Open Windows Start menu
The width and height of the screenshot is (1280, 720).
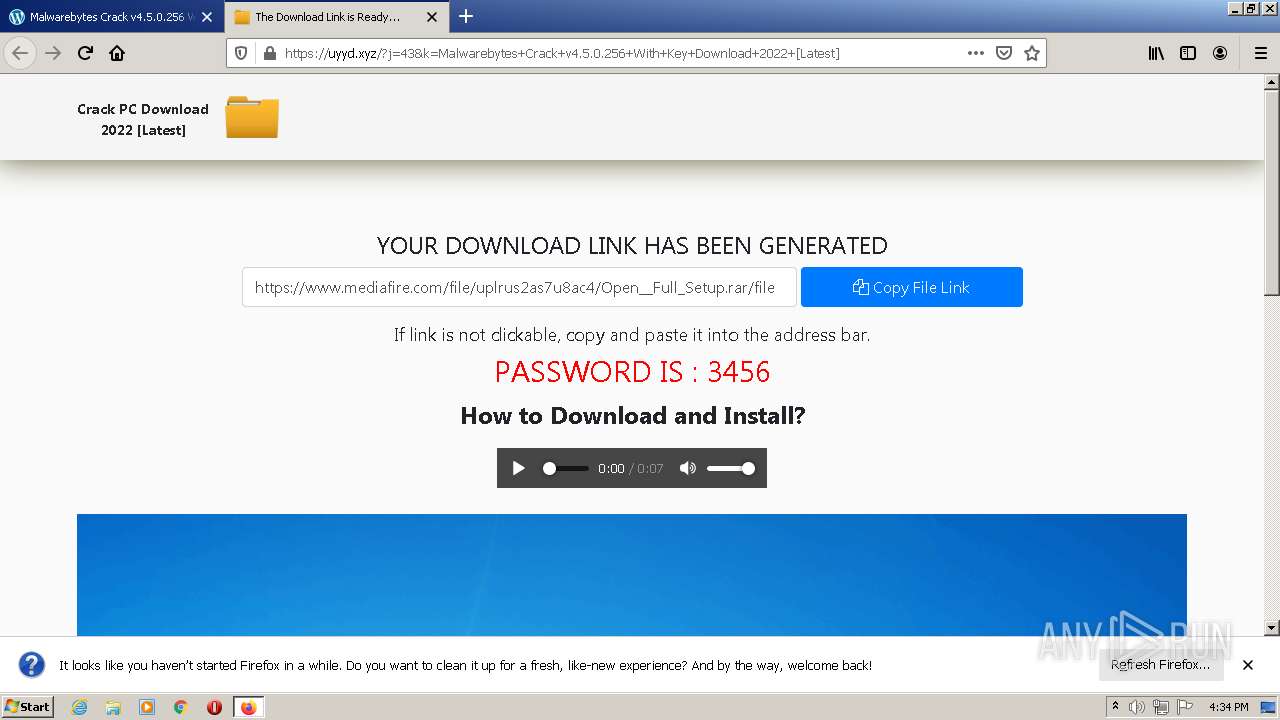[x=28, y=706]
